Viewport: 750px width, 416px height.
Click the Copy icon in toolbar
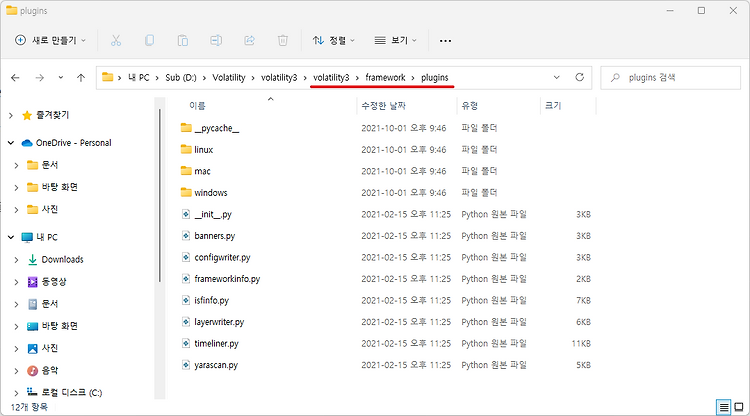[149, 41]
